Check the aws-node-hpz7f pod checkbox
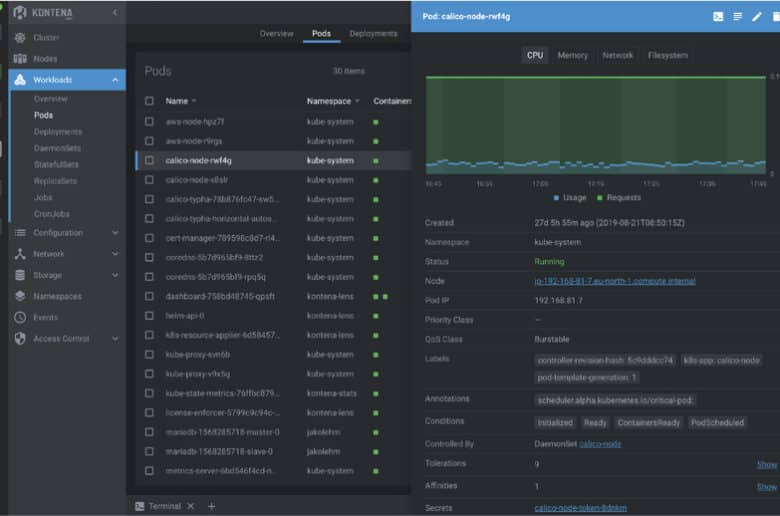 pyautogui.click(x=149, y=121)
